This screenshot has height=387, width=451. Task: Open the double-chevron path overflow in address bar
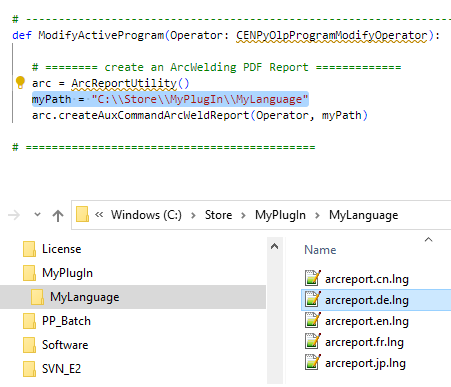pos(99,215)
